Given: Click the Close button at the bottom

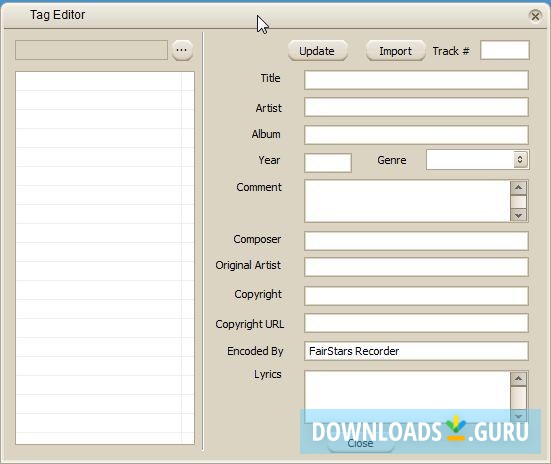Looking at the screenshot, I should [x=360, y=443].
